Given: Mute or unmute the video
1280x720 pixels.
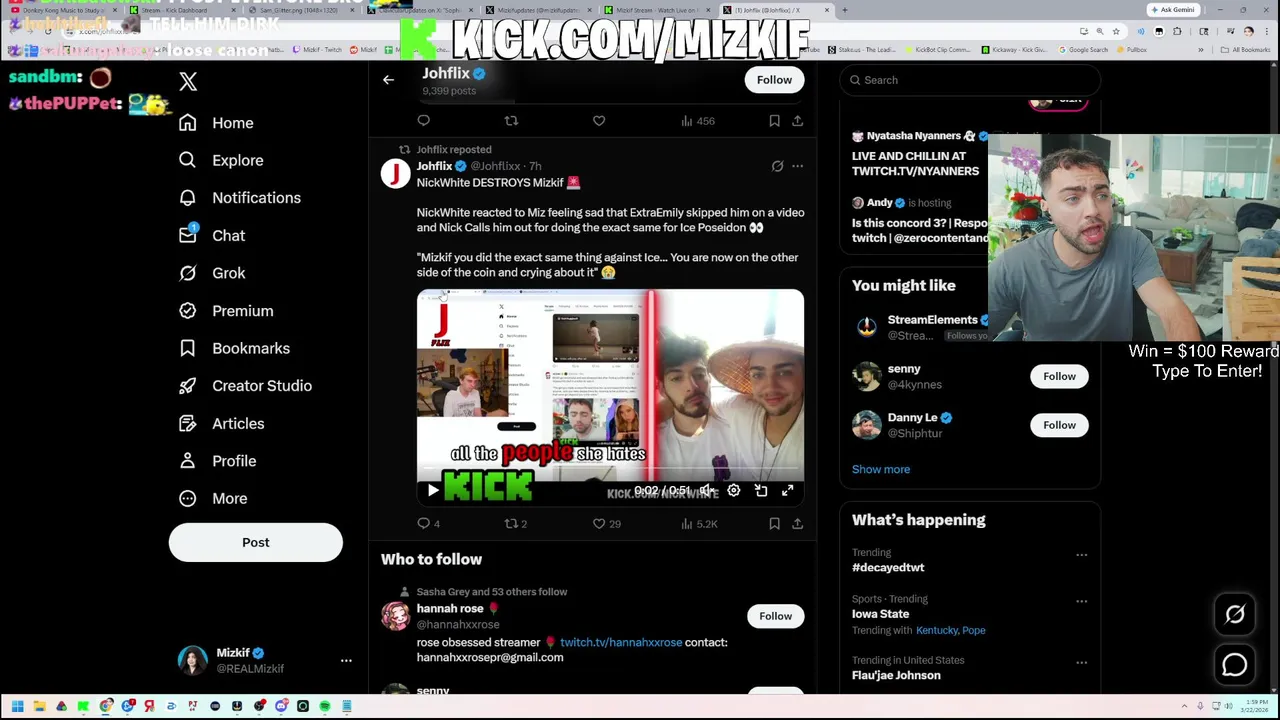Looking at the screenshot, I should point(706,491).
